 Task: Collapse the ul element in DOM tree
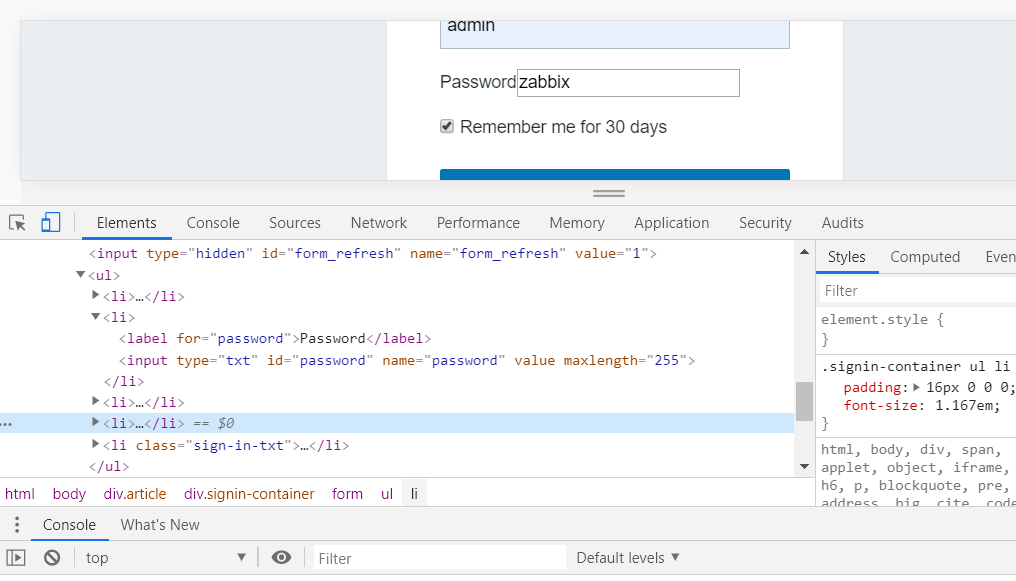[82, 275]
